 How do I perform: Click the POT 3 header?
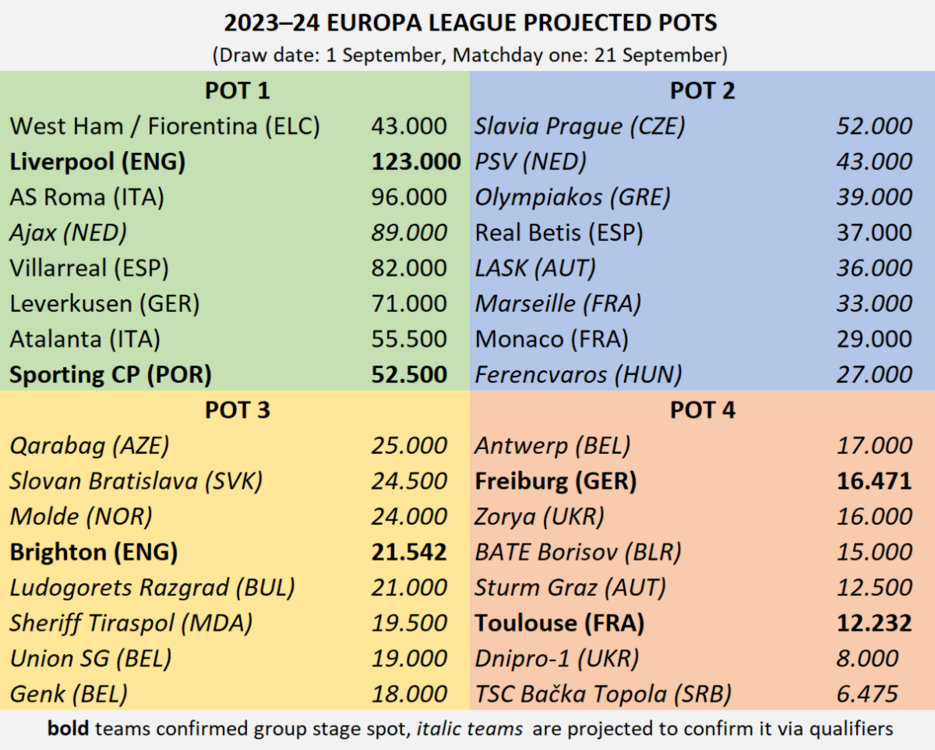point(237,410)
